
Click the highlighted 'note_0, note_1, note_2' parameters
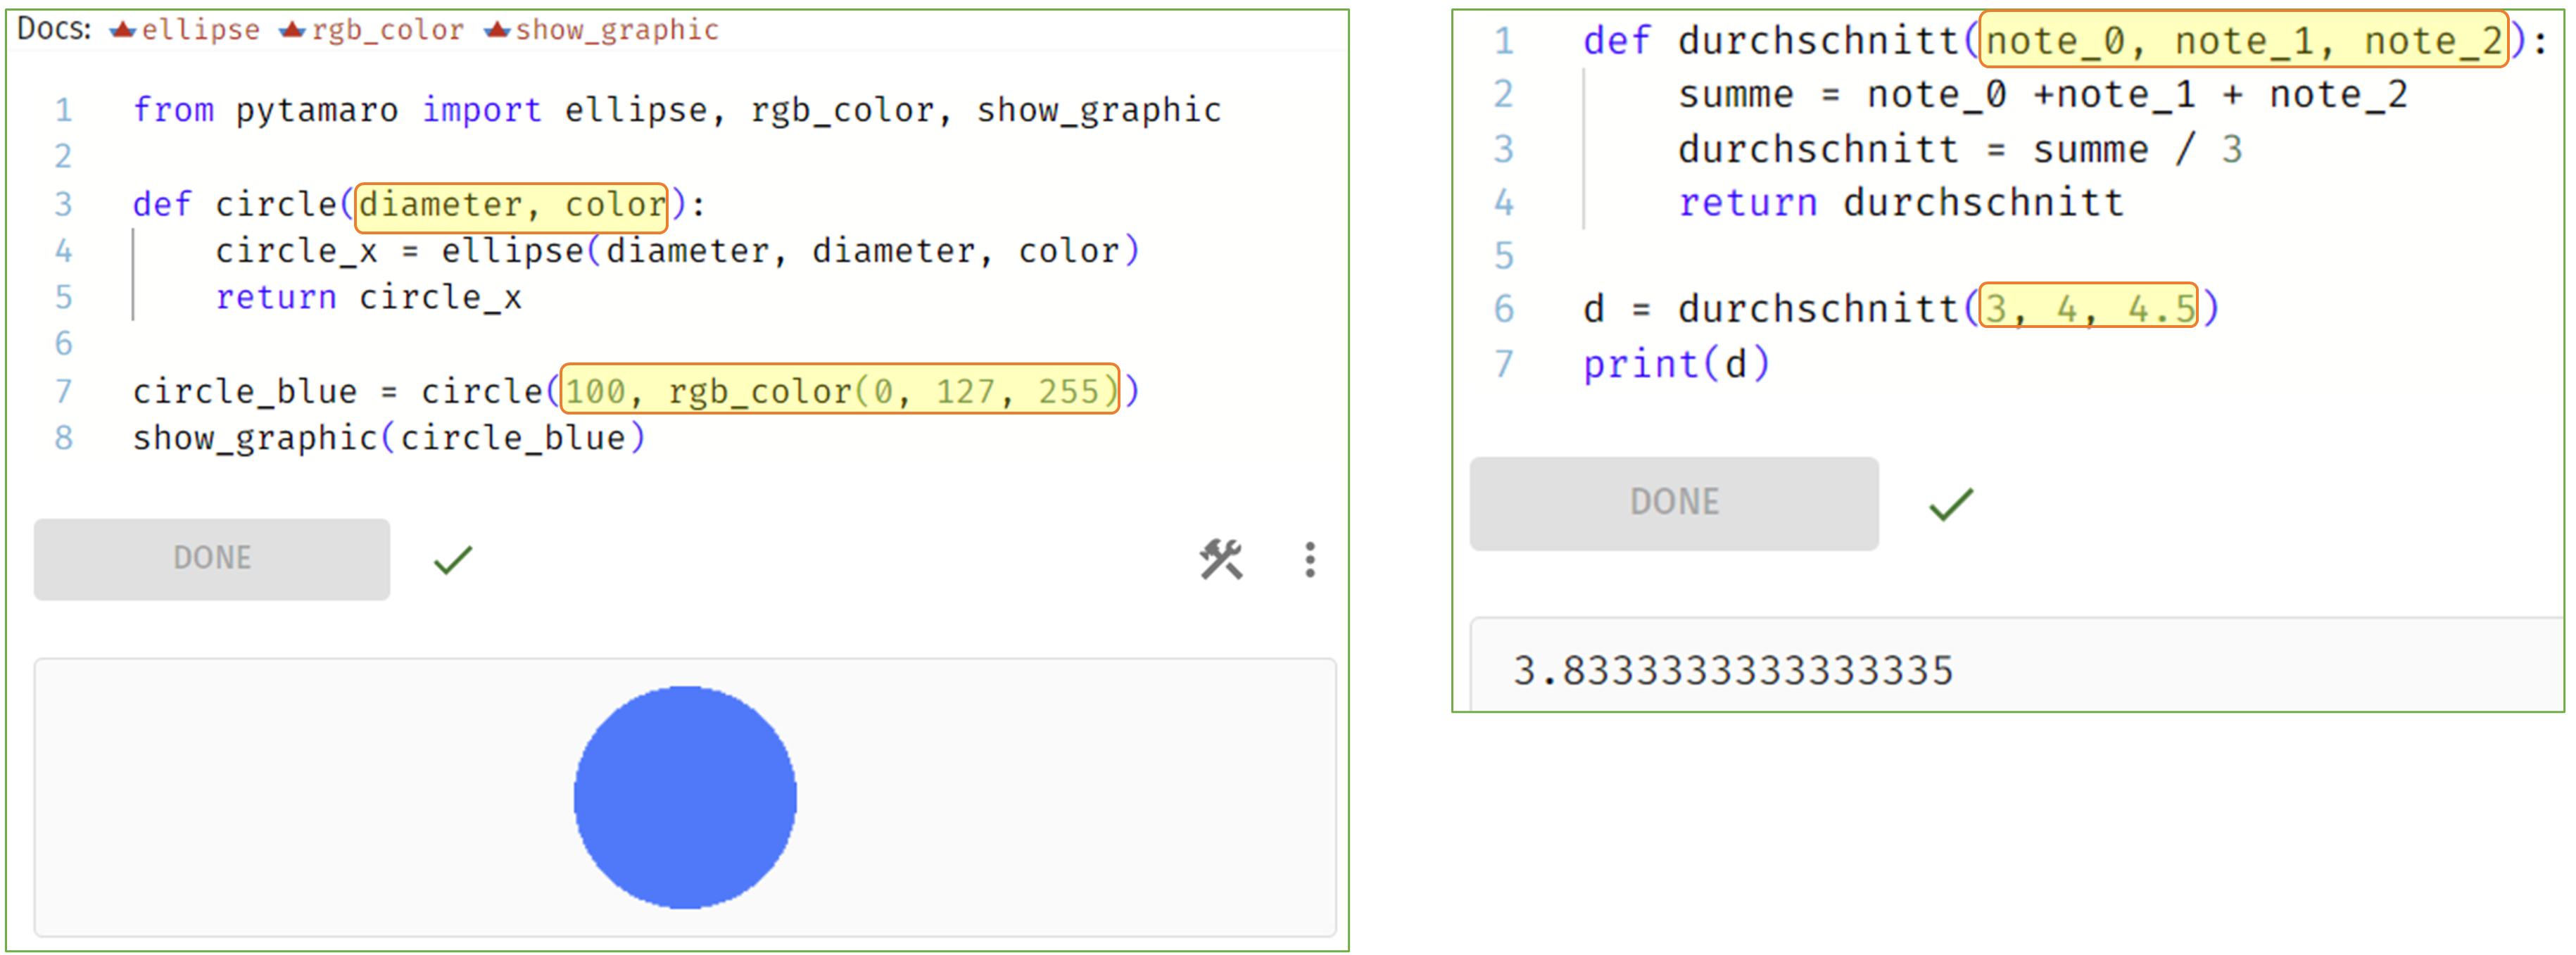tap(2244, 40)
